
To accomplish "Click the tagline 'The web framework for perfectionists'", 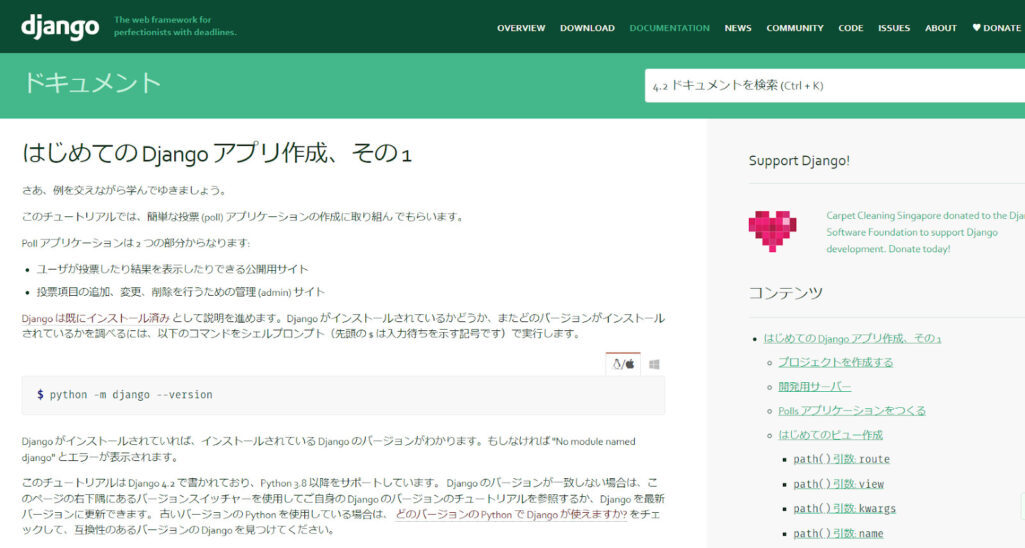I will [x=175, y=26].
